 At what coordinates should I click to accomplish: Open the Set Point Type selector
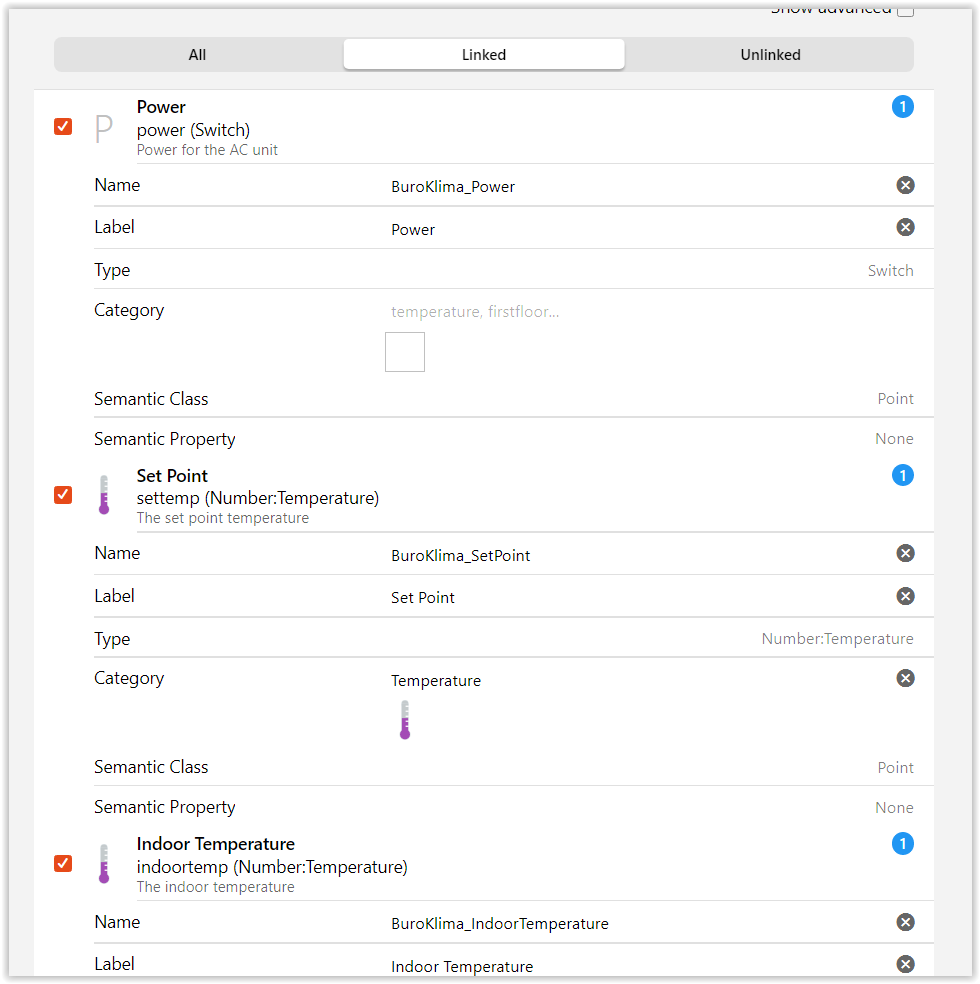coord(837,639)
